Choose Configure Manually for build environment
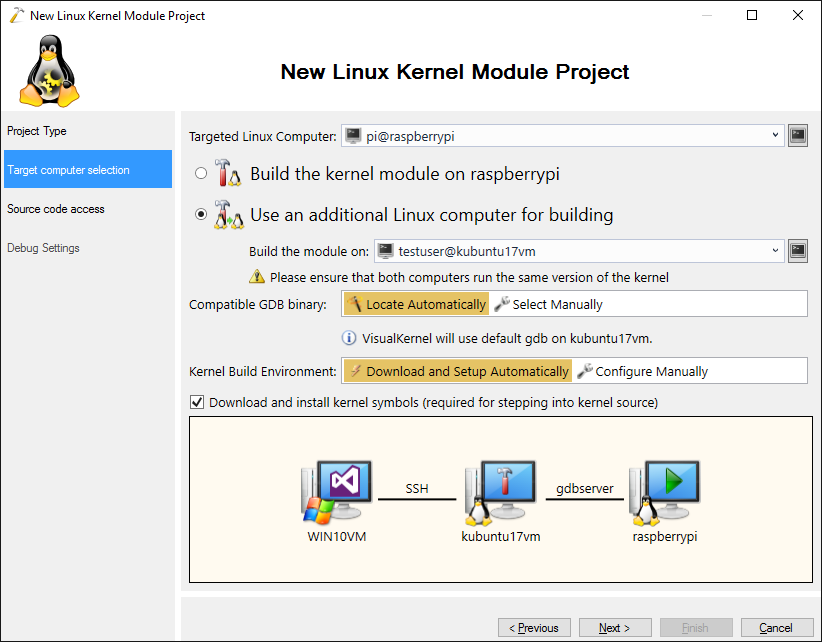Viewport: 822px width, 642px height. point(642,371)
